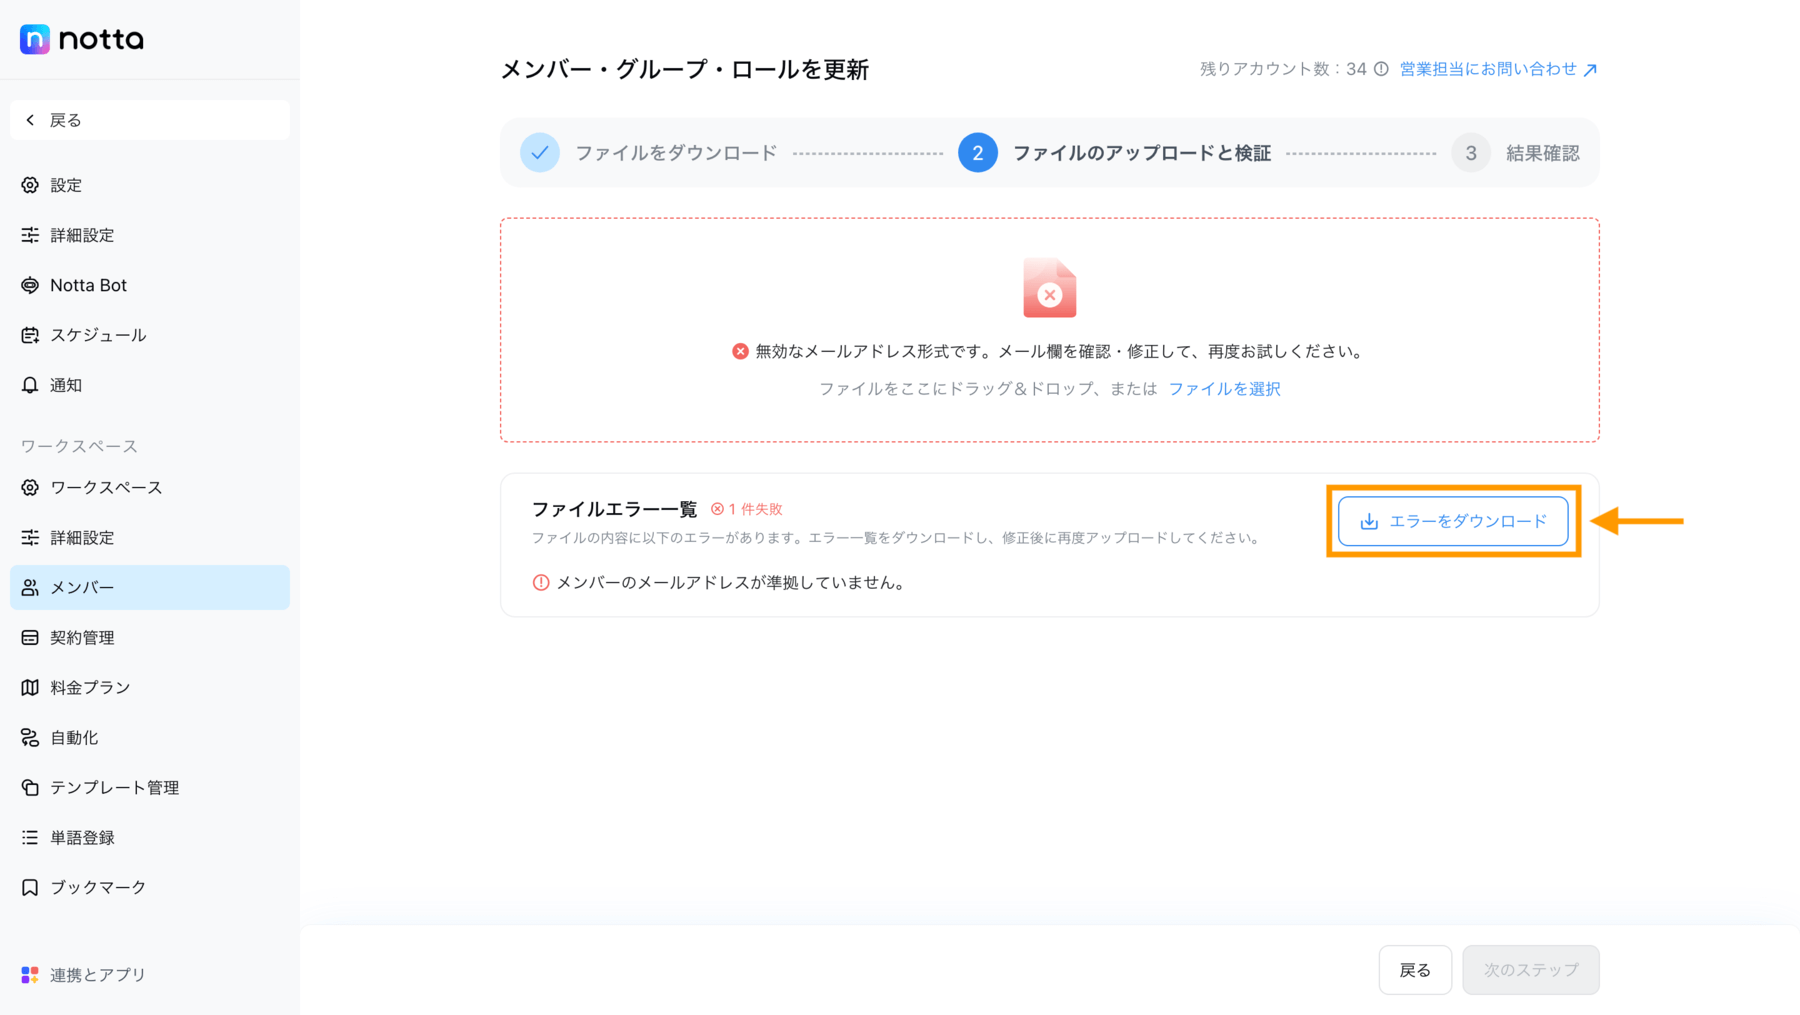The height and width of the screenshot is (1015, 1800).
Task: Click the external-link arrow beside 営業担当にお問い合わせ
Action: (x=1590, y=70)
